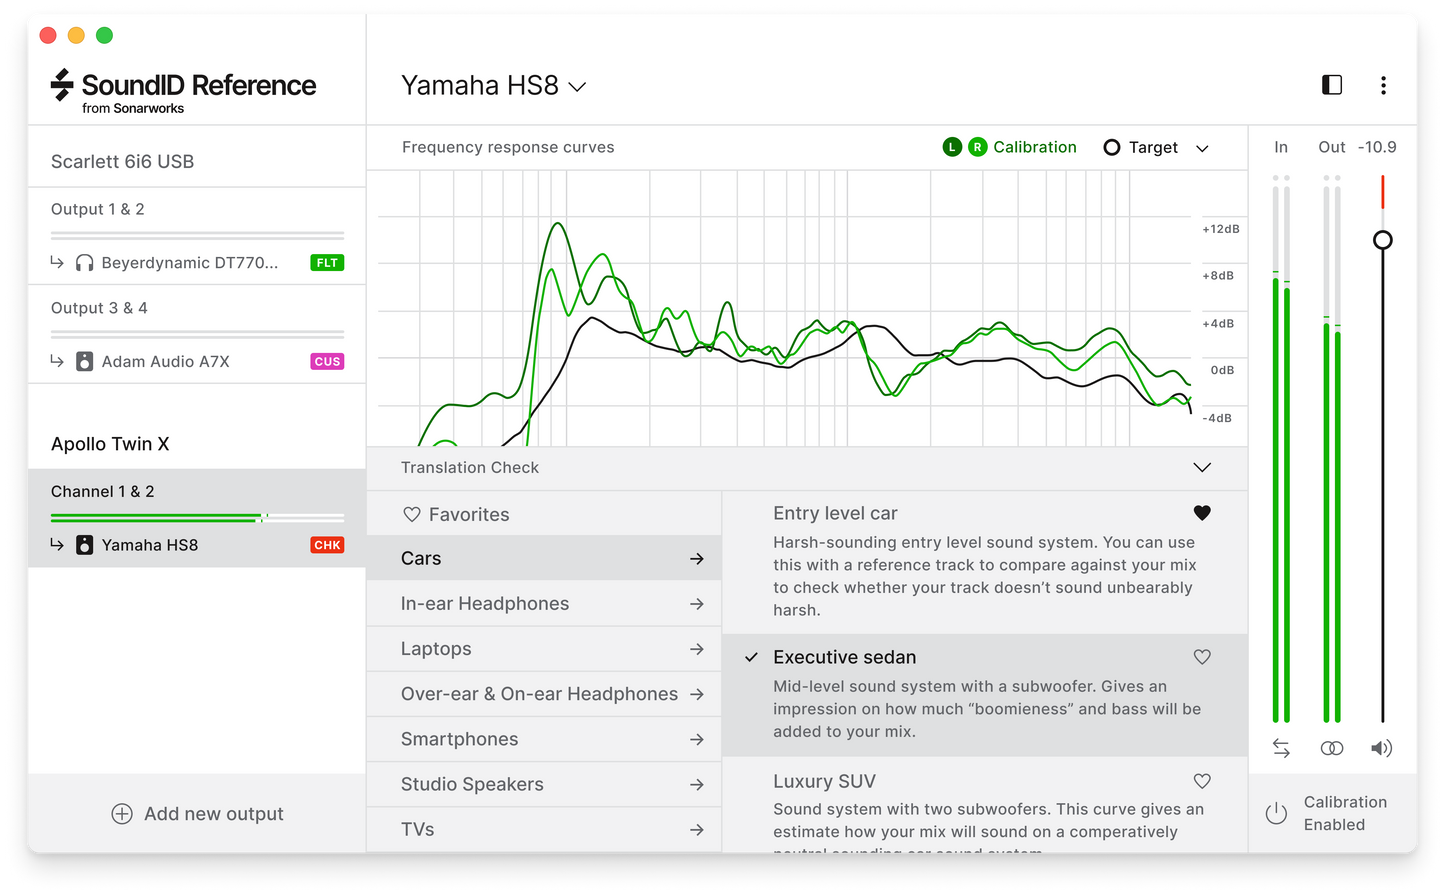The width and height of the screenshot is (1445, 895).
Task: Click the Translation Check header label
Action: [x=470, y=467]
